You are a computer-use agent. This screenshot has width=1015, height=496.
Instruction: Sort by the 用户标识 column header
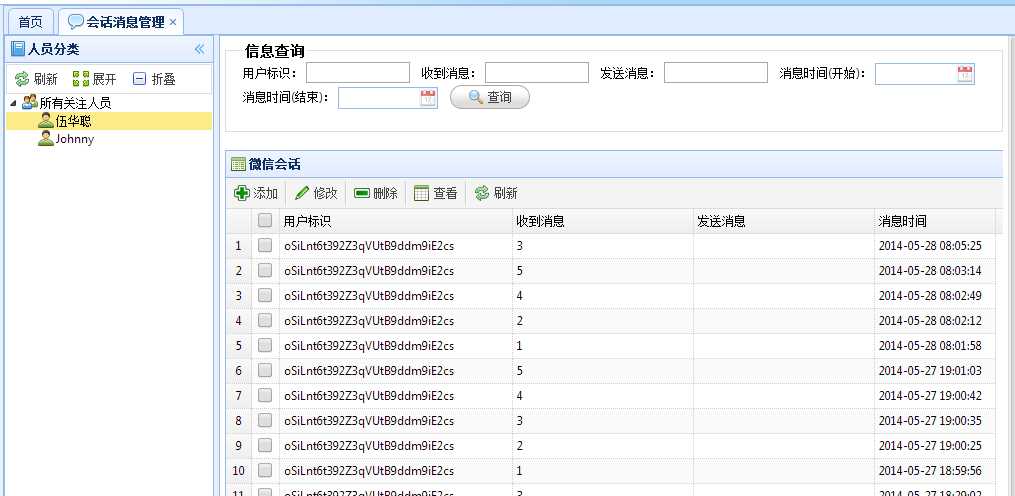tap(396, 221)
